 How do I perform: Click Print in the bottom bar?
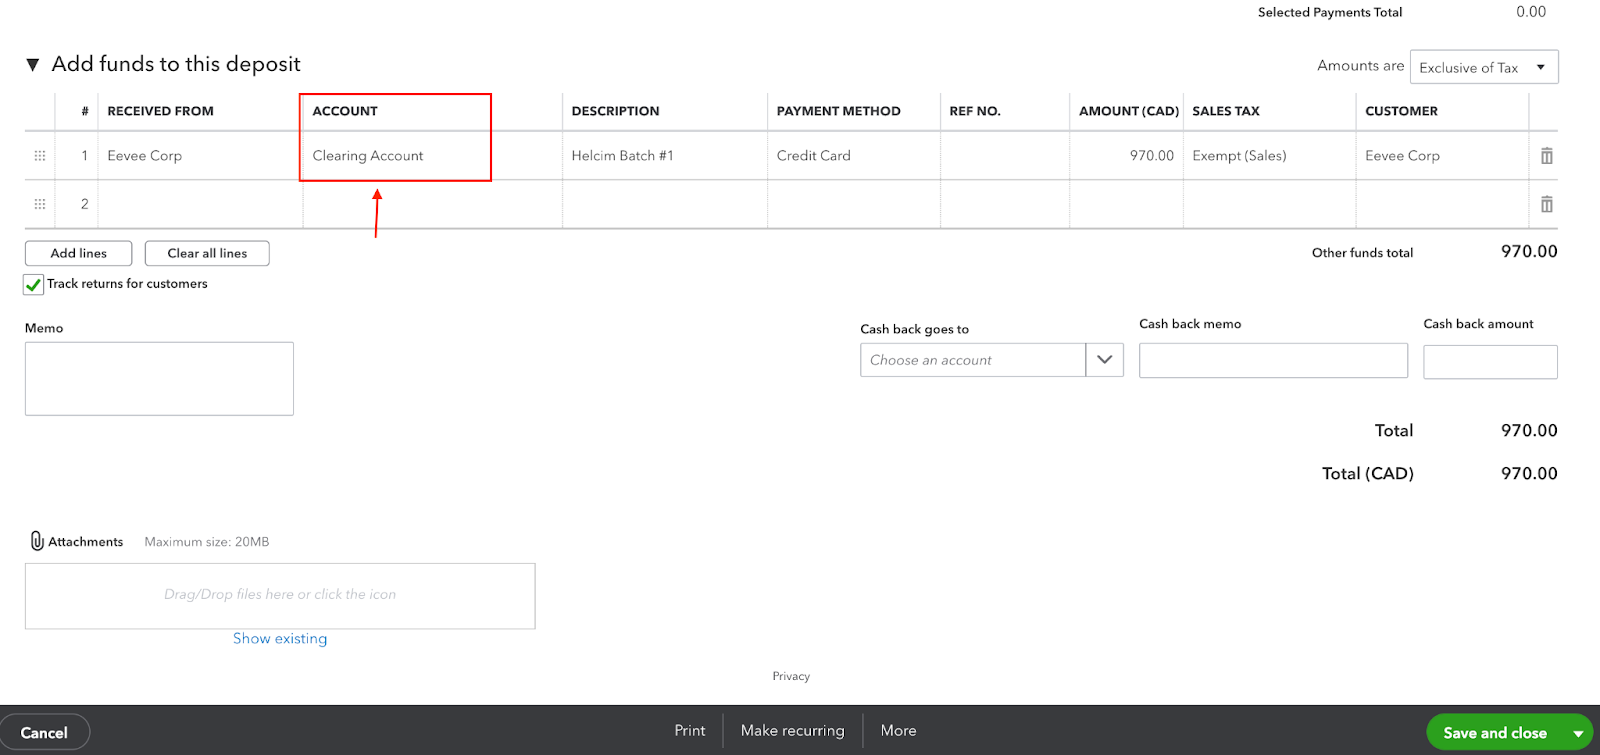[690, 731]
